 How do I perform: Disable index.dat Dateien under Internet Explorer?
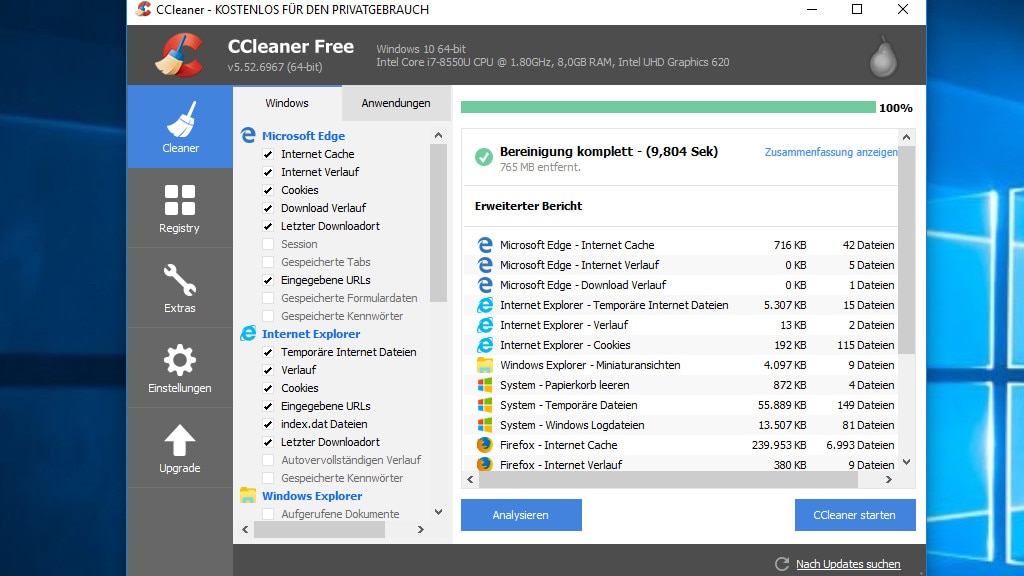[268, 424]
